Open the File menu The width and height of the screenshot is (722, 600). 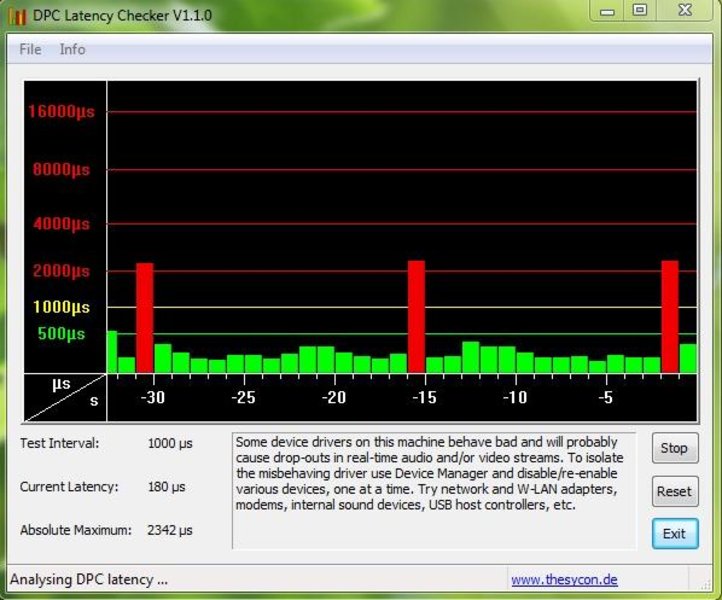tap(30, 49)
